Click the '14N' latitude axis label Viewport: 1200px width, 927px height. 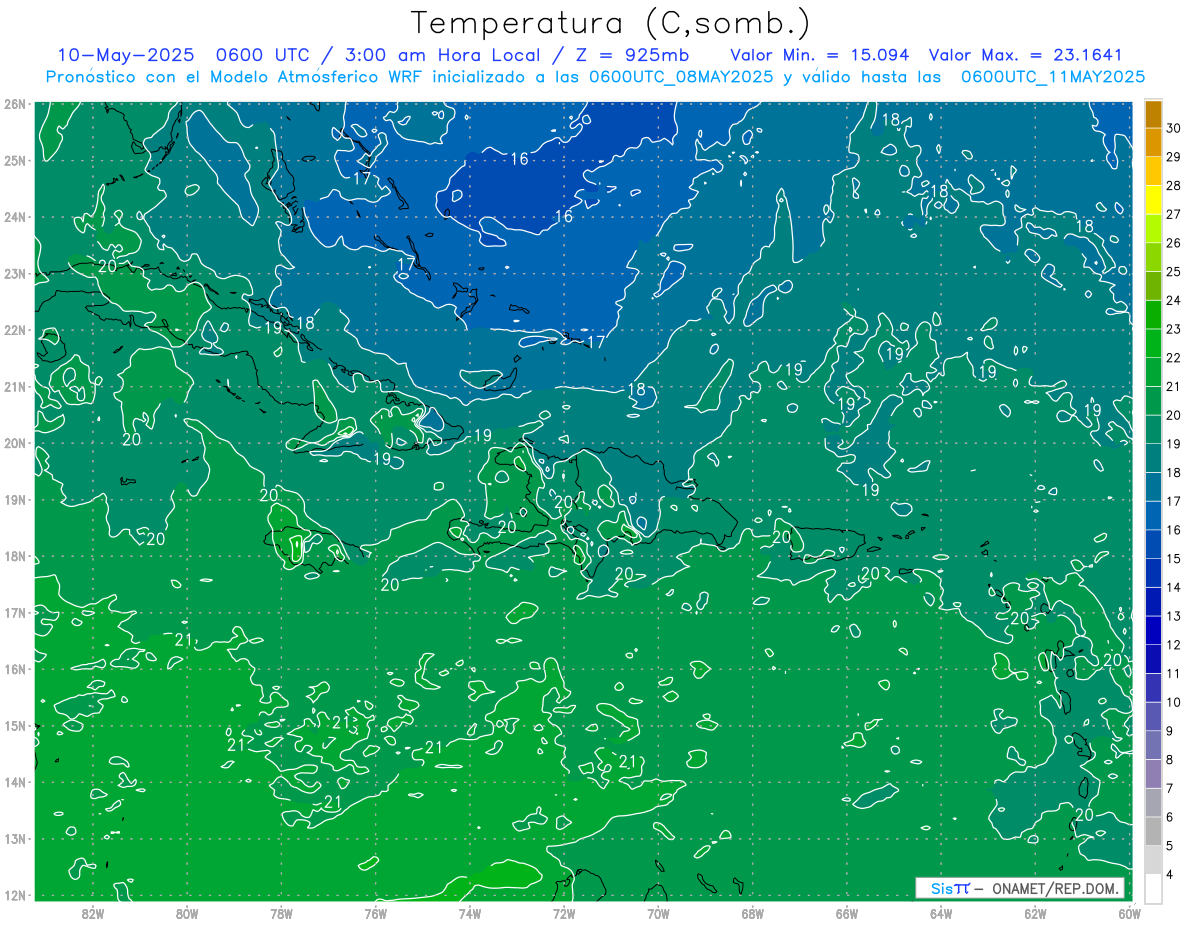[x=14, y=782]
